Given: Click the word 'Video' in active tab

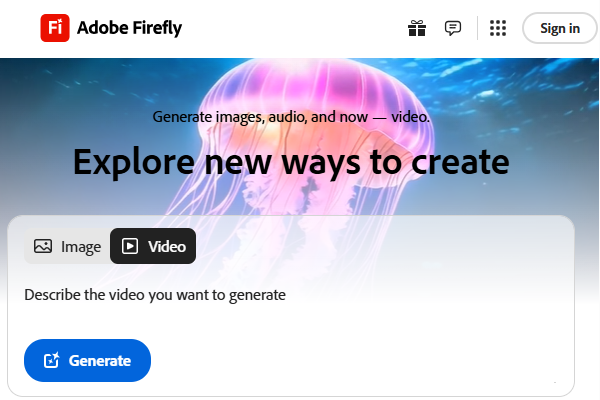Looking at the screenshot, I should [x=167, y=247].
